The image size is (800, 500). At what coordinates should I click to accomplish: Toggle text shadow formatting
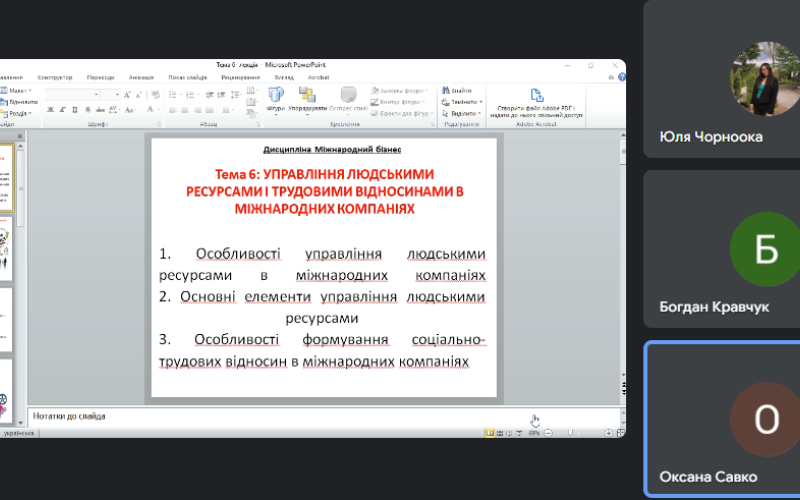pyautogui.click(x=88, y=110)
